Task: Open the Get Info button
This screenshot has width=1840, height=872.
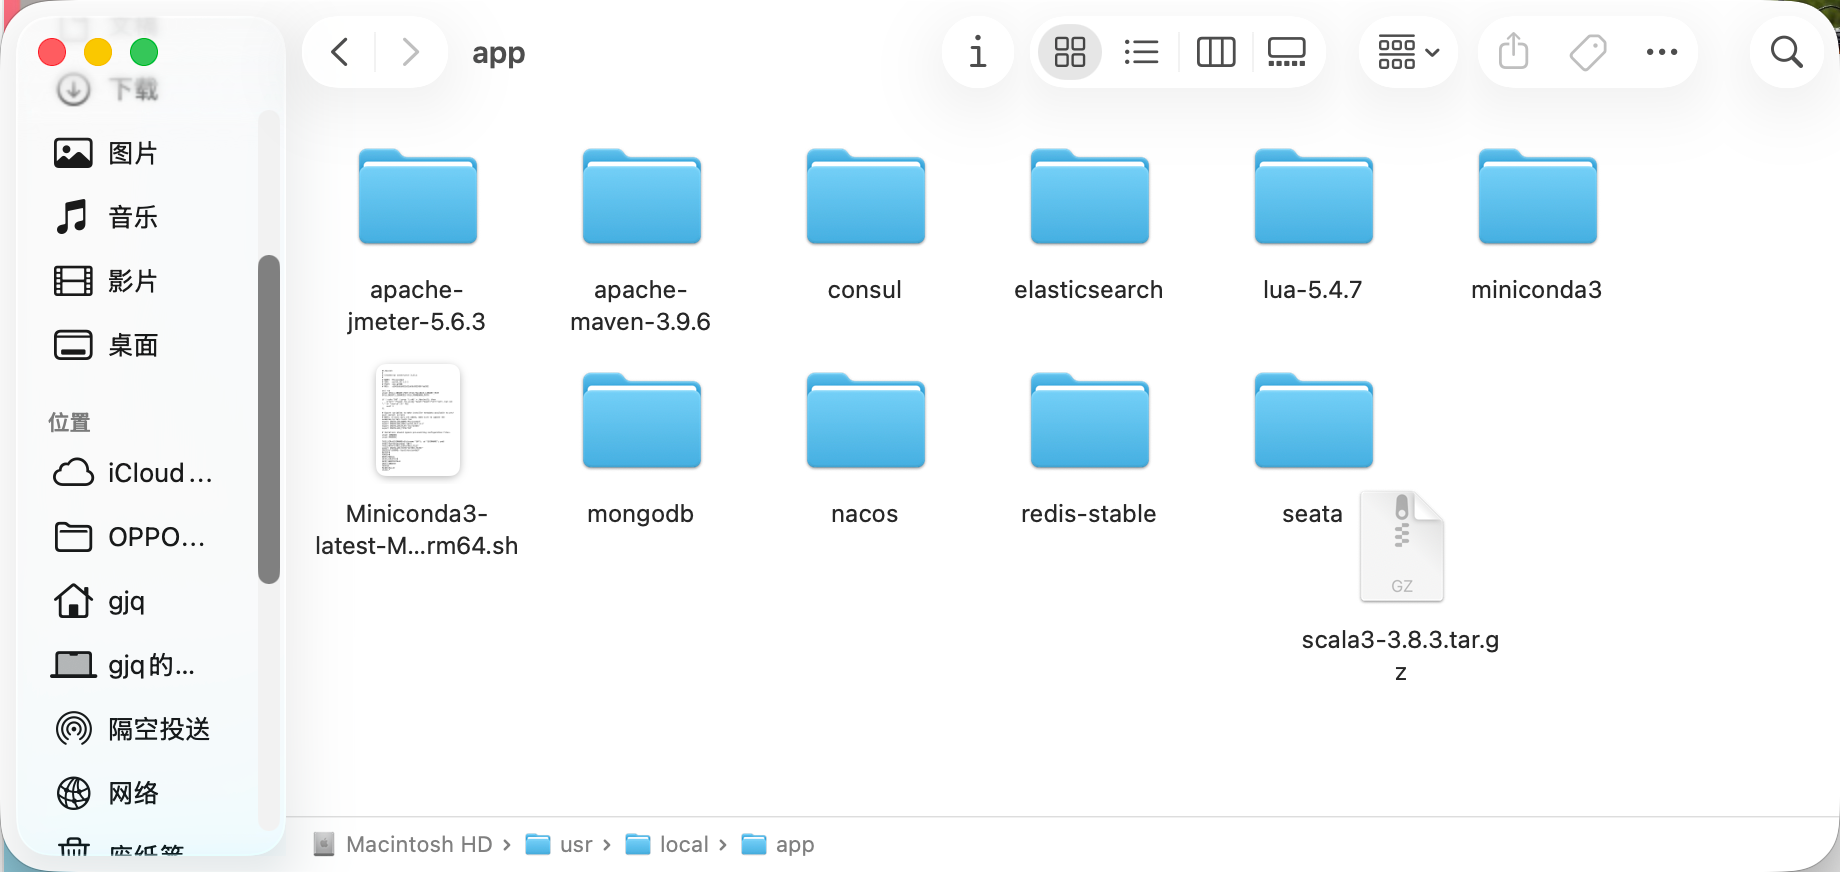Action: coord(978,52)
